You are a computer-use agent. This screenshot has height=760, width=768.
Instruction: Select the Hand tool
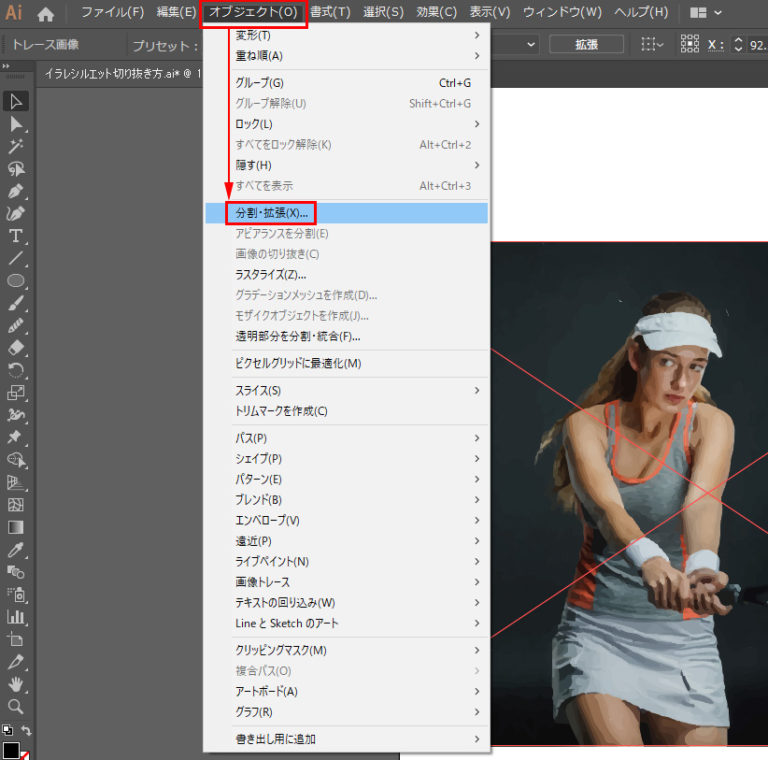coord(16,684)
